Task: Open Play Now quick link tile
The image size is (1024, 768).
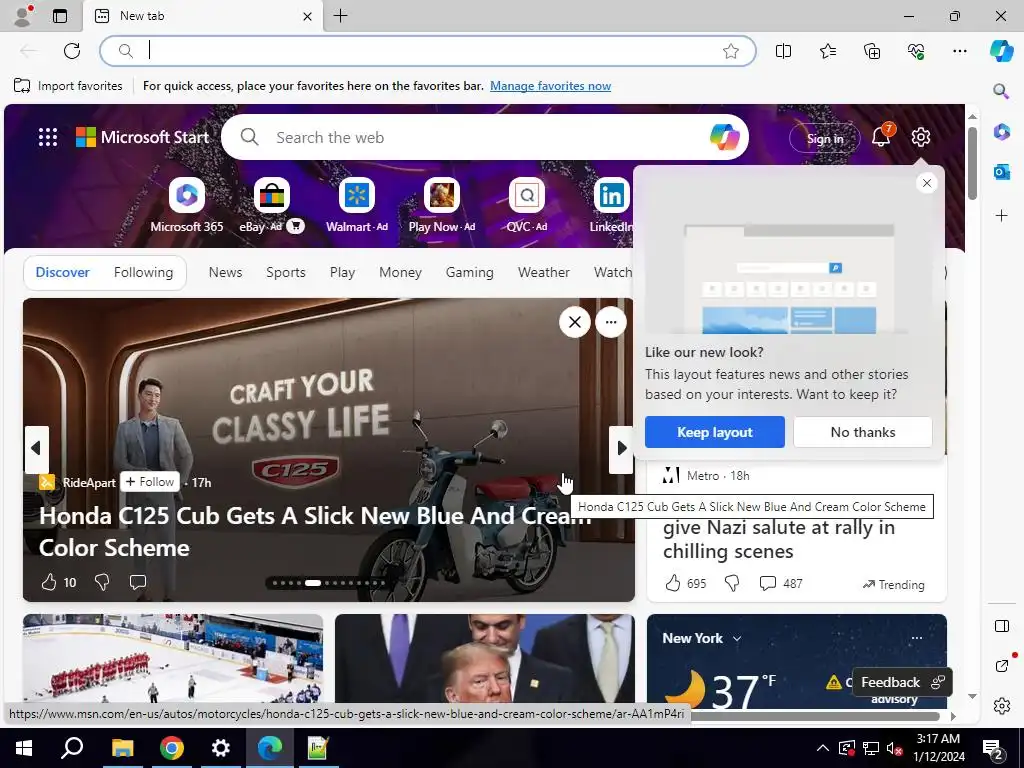Action: 442,206
